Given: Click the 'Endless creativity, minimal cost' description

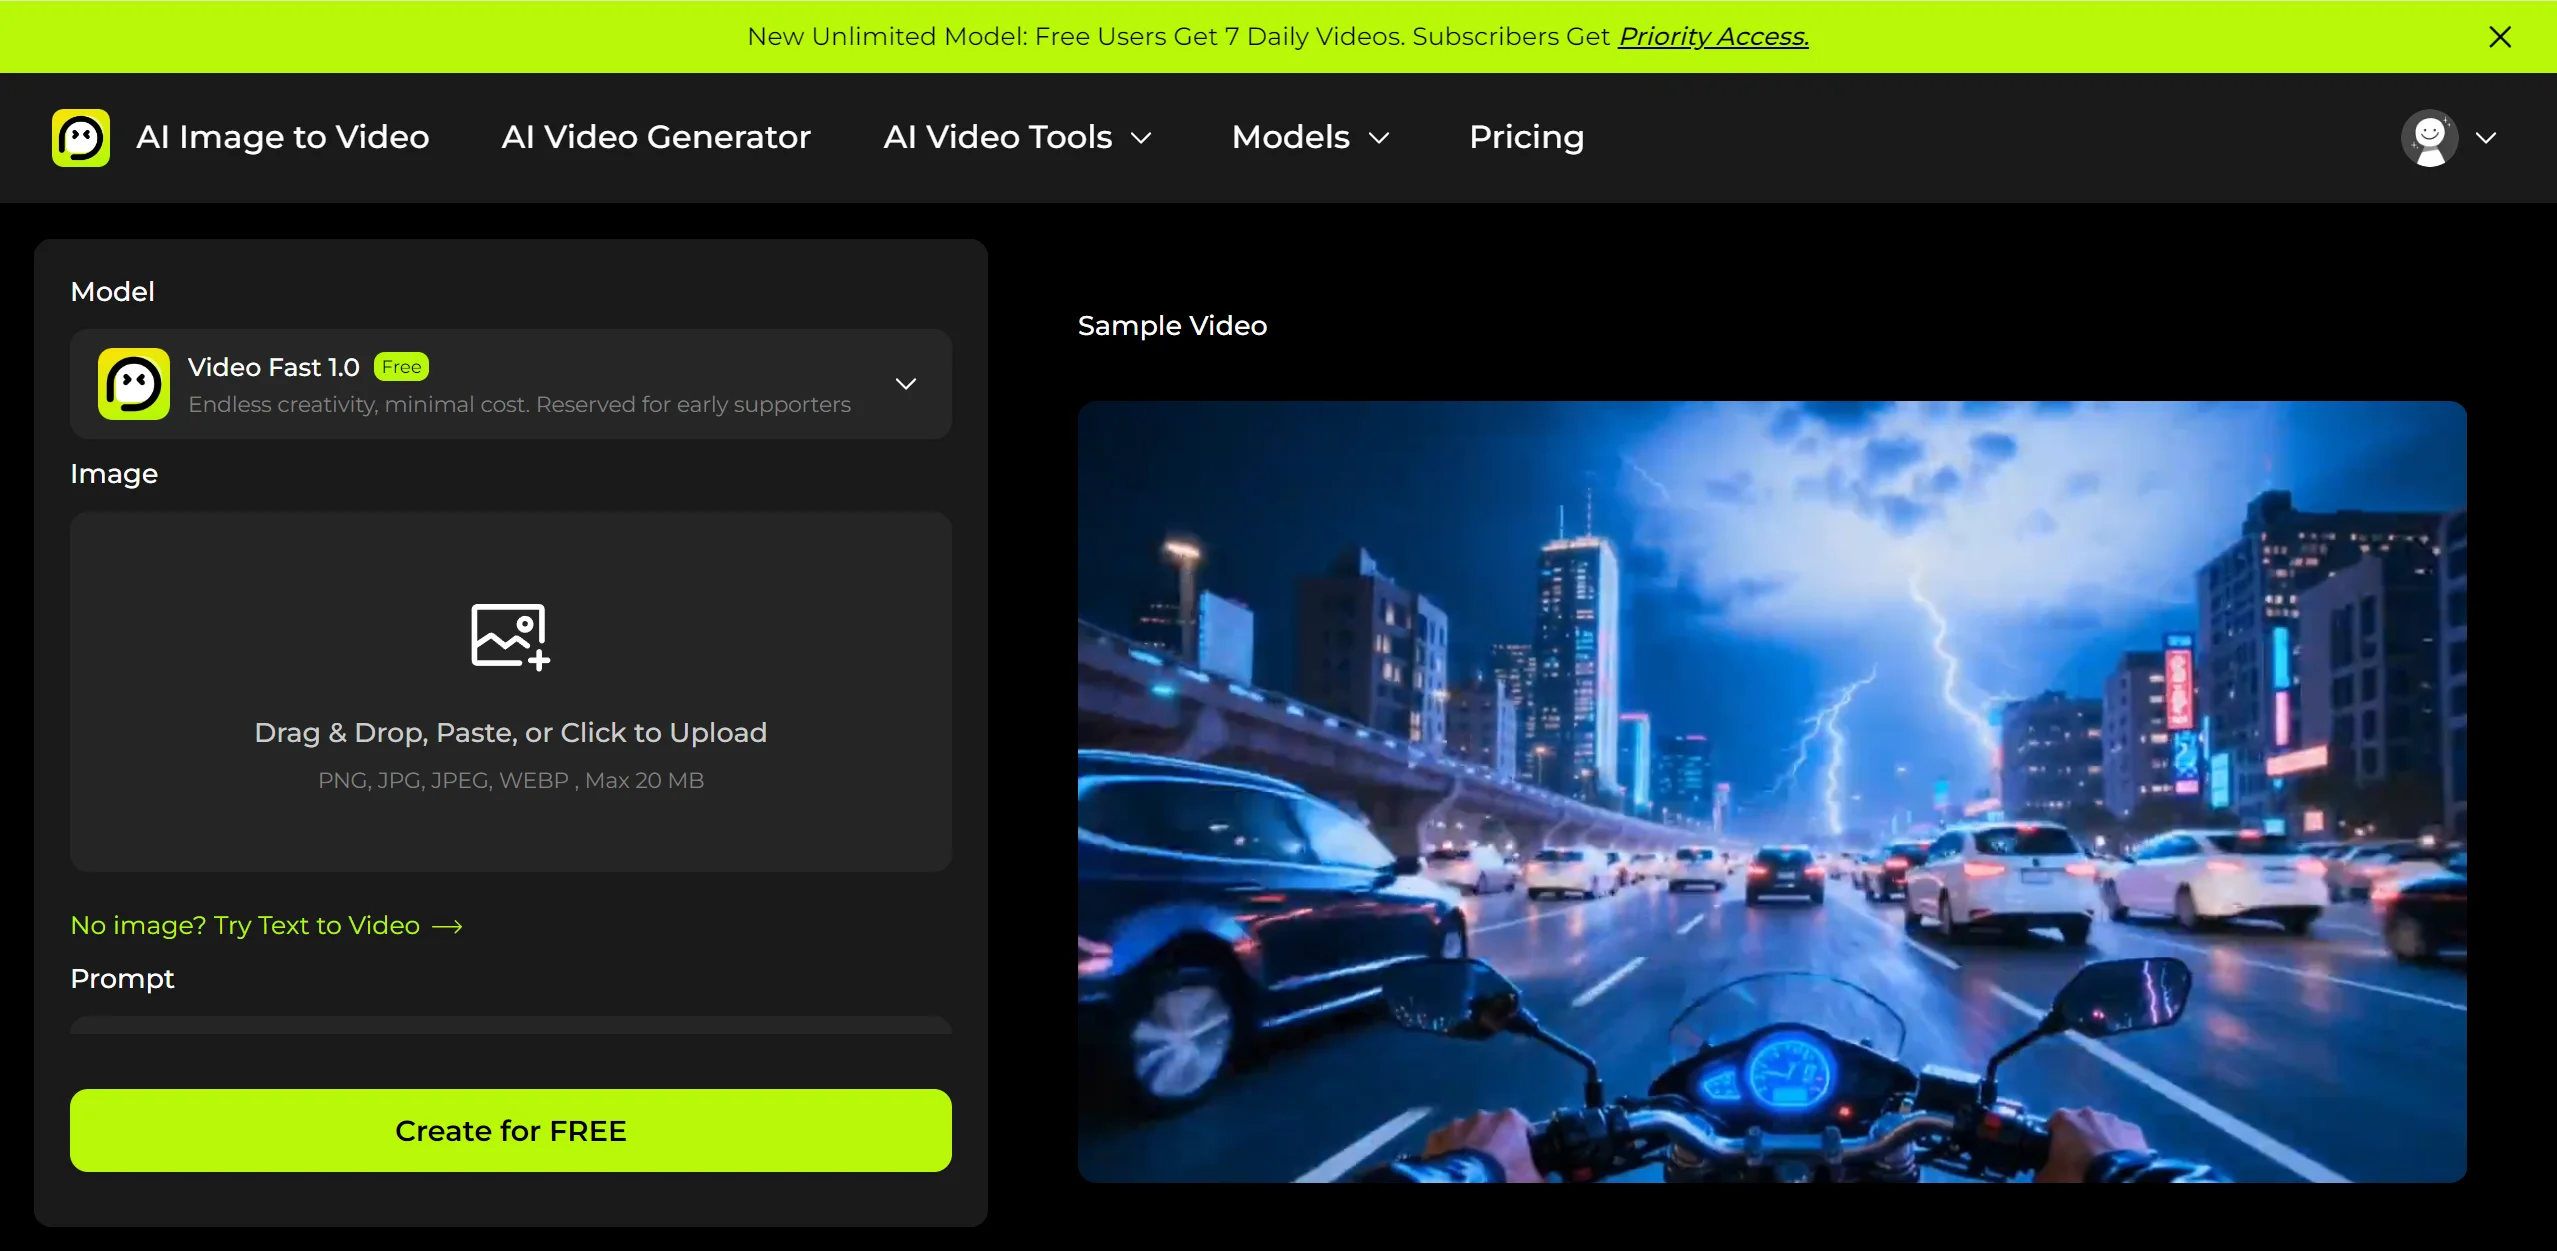Looking at the screenshot, I should tap(519, 405).
